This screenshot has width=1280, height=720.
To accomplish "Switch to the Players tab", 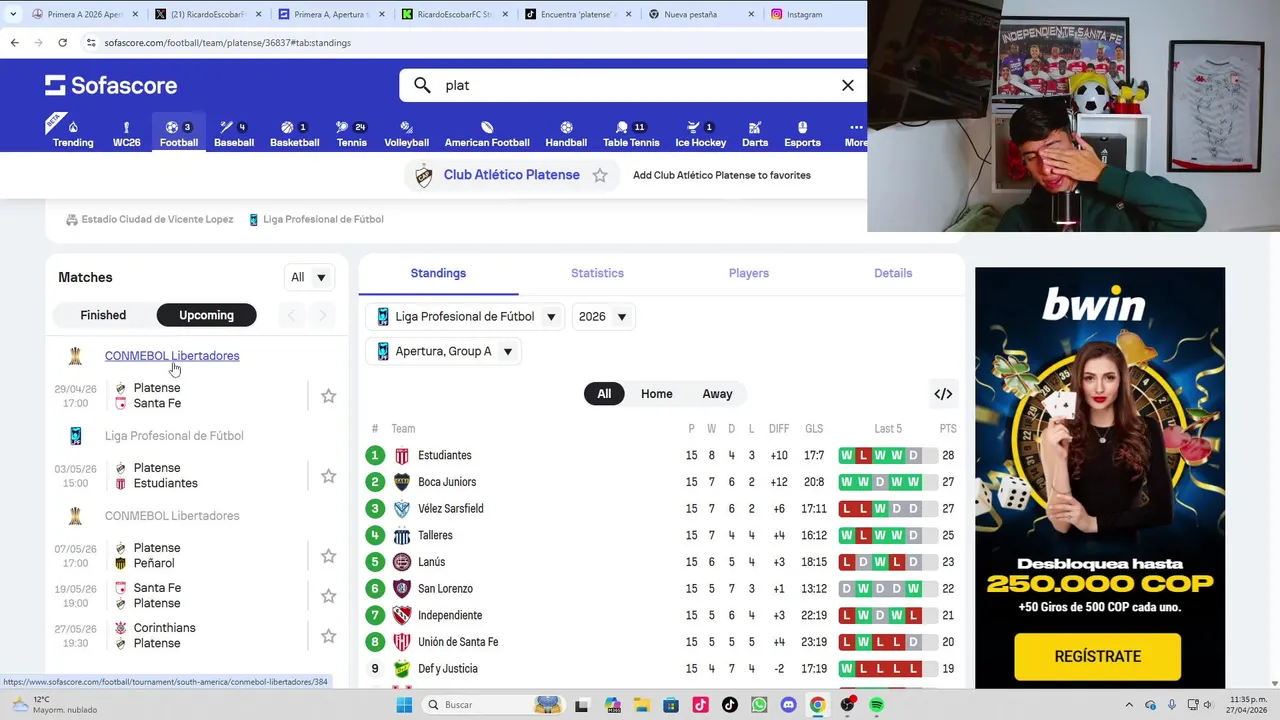I will 749,273.
